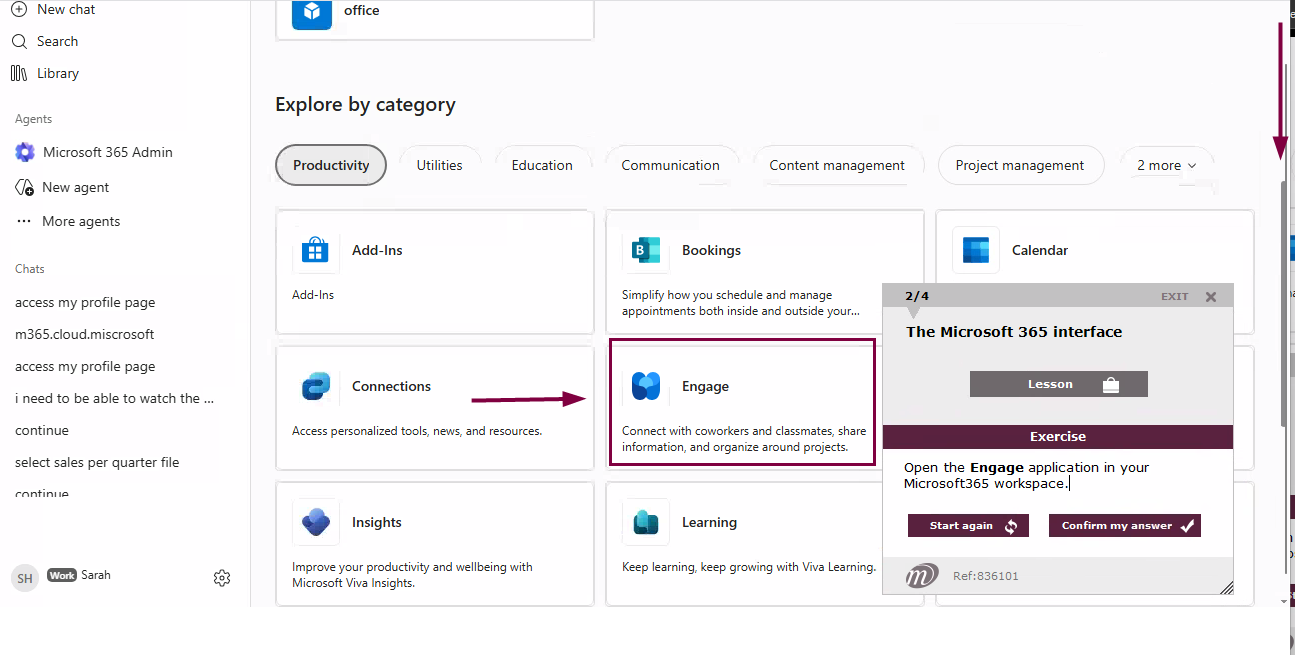Click the Connections card description text
Screen dimensions: 1295x655
(x=417, y=431)
